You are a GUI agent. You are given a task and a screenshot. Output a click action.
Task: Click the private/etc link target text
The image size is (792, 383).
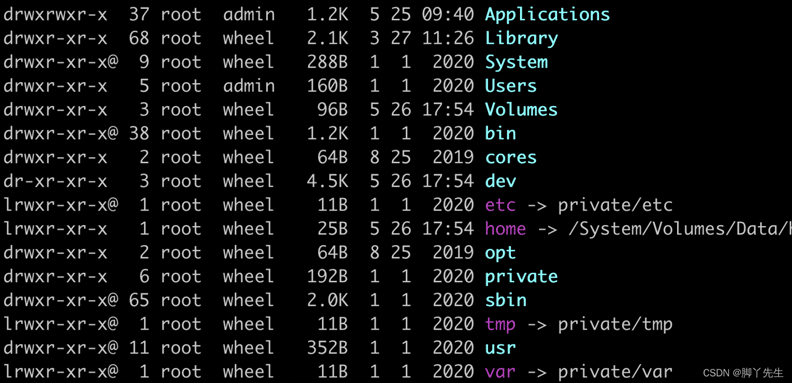coord(615,205)
